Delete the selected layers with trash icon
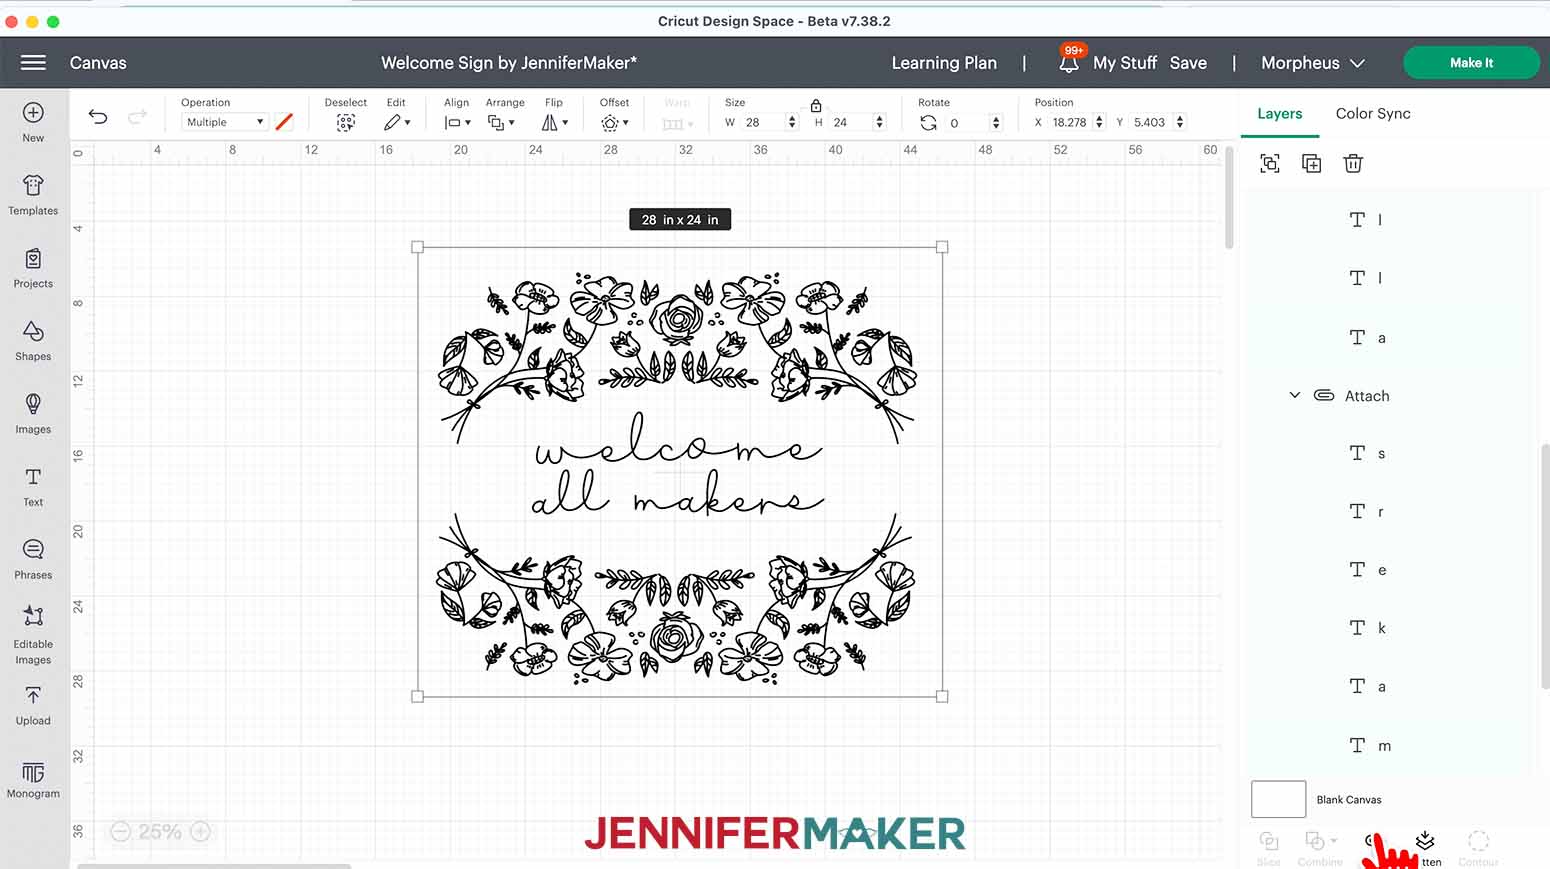1550x869 pixels. point(1353,163)
